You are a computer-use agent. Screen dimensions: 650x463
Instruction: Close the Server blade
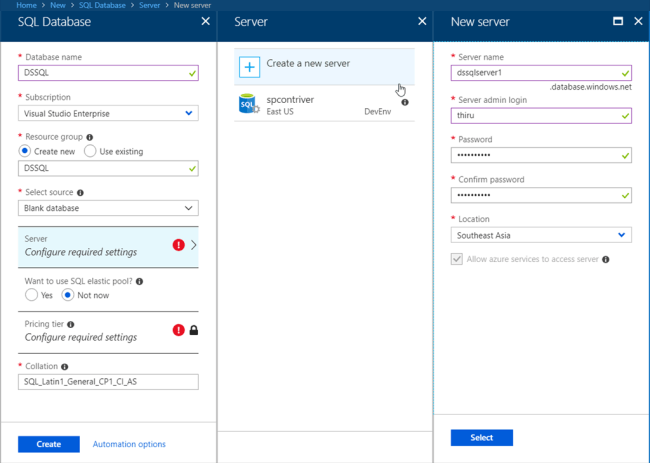point(422,21)
